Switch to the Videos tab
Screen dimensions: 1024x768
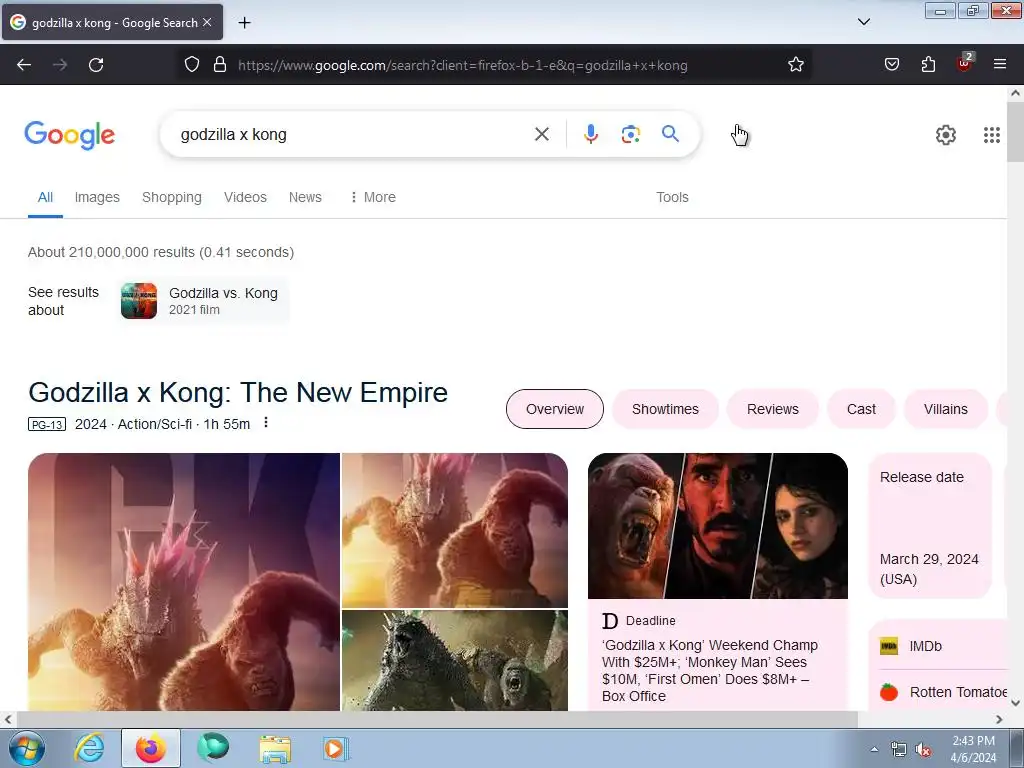[x=245, y=197]
